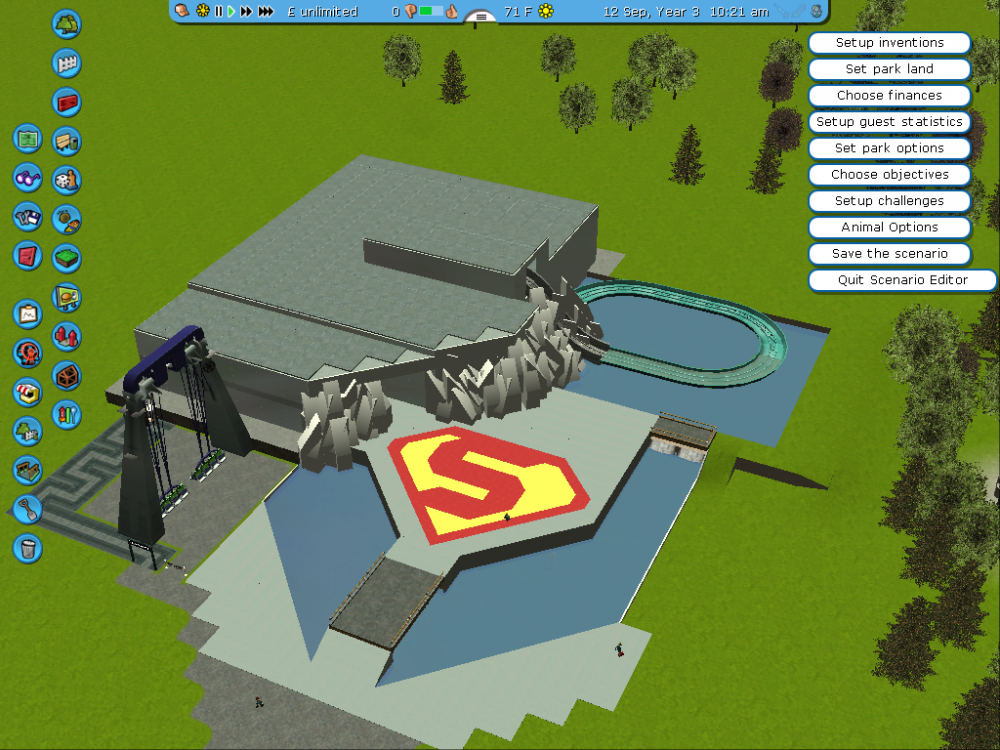This screenshot has width=1000, height=750.
Task: Open the floppy disk file options icon
Action: tap(28, 216)
